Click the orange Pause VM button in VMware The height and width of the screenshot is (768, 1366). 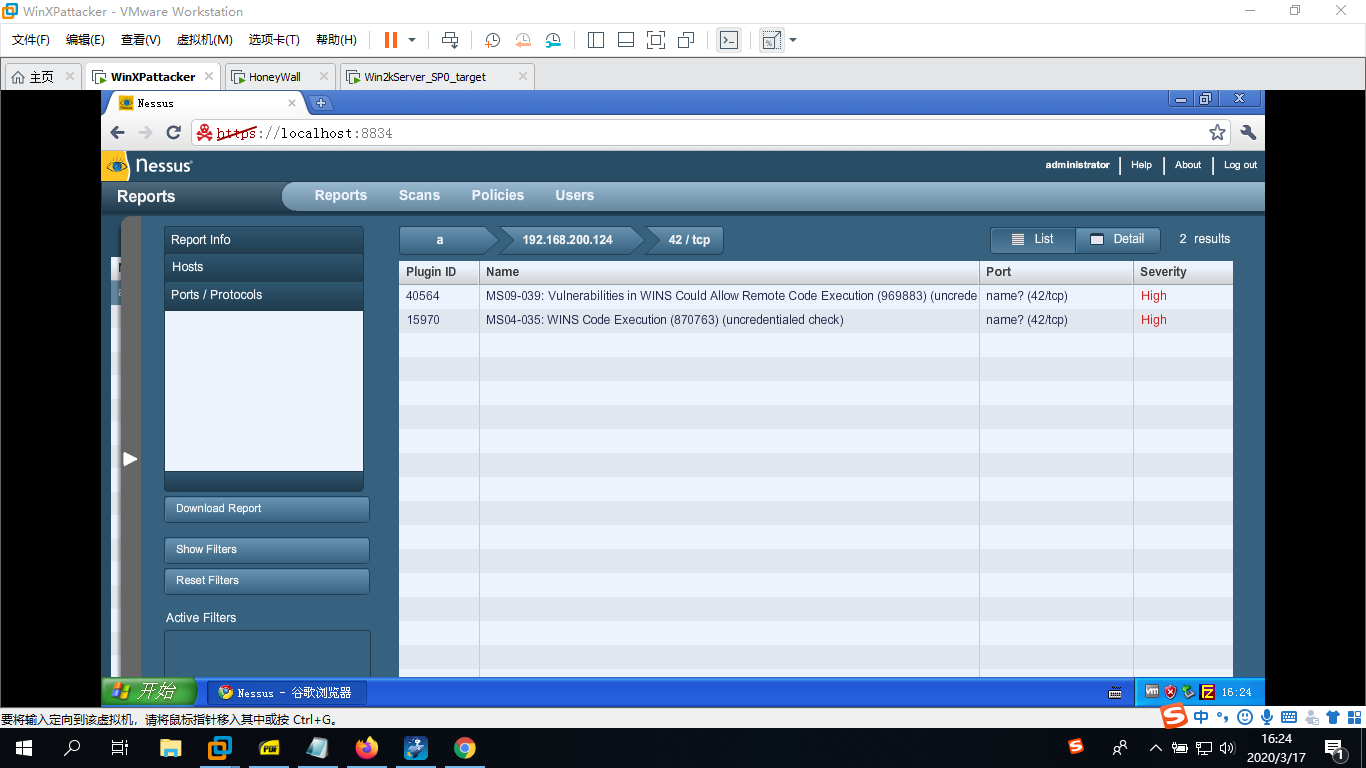click(x=390, y=40)
